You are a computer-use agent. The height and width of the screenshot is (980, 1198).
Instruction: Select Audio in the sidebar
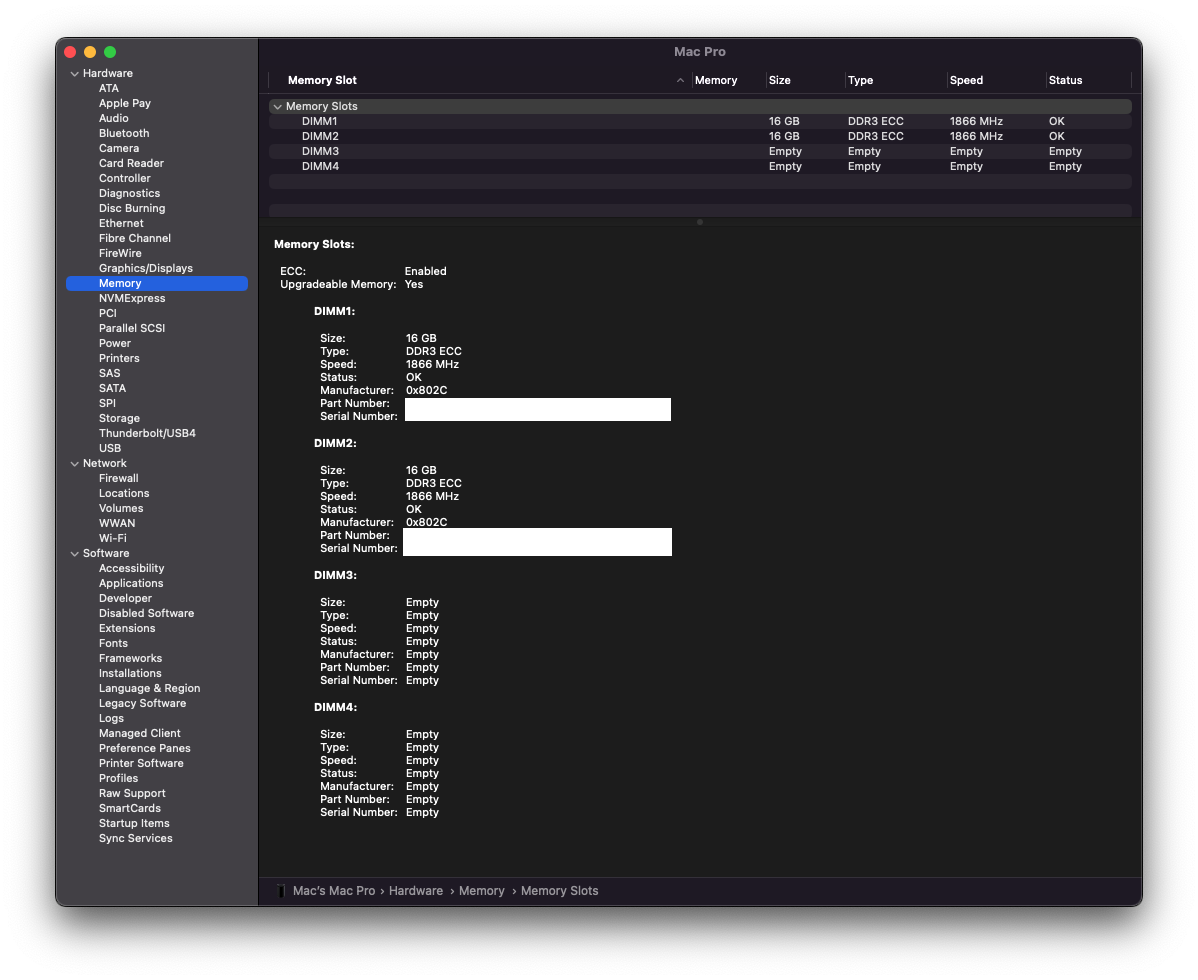(x=113, y=118)
